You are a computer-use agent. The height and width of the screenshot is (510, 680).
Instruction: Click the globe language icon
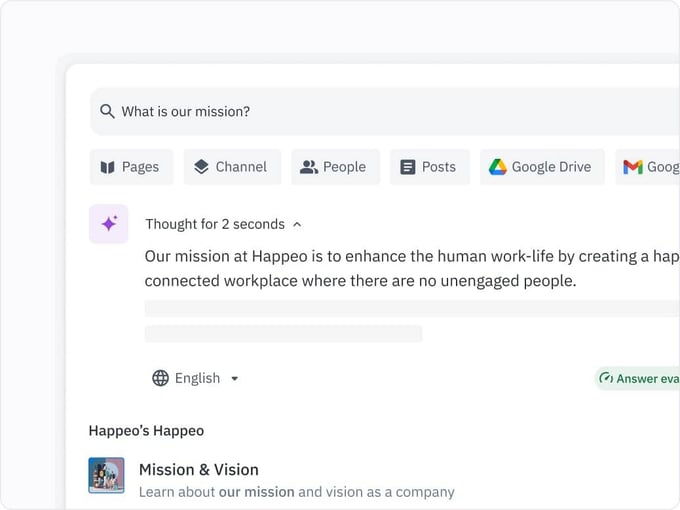tap(160, 378)
